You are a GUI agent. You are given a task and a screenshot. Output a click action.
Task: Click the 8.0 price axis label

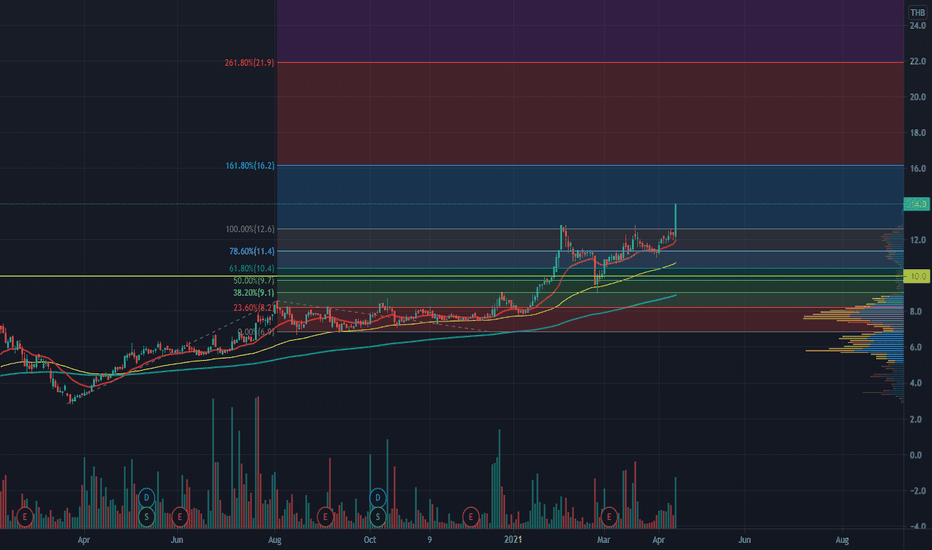917,312
